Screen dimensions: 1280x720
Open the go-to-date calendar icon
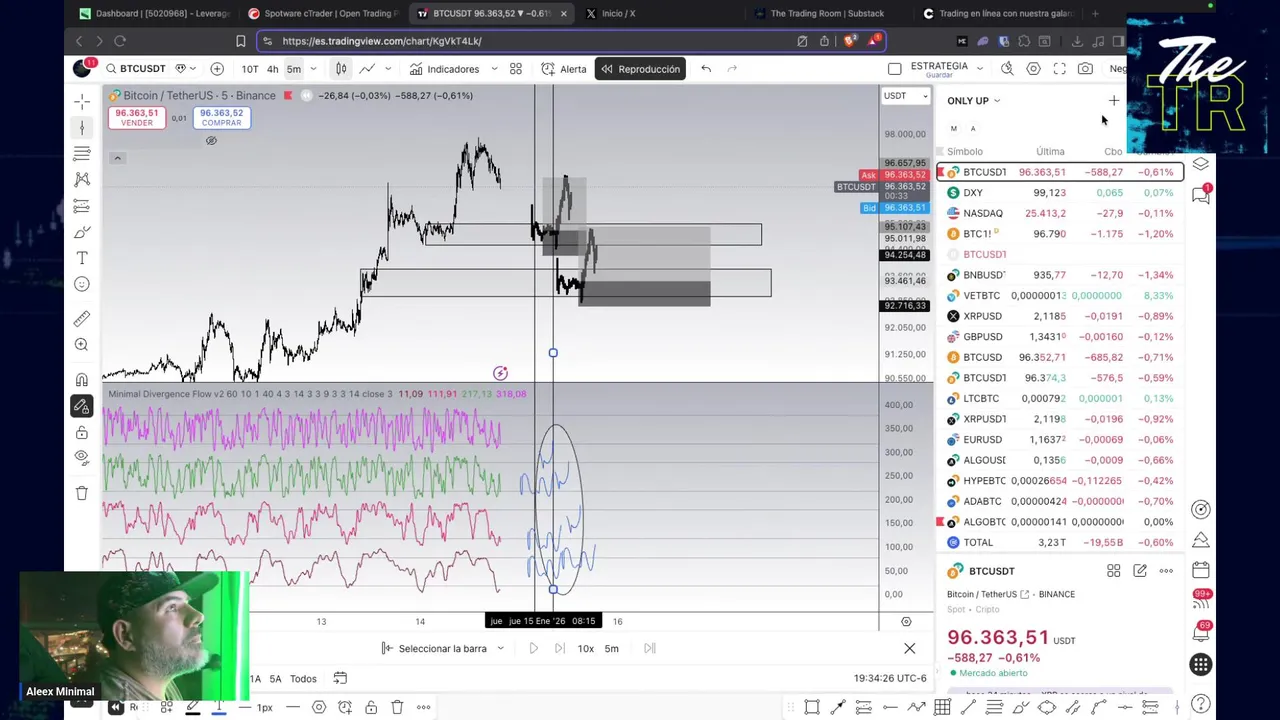340,678
